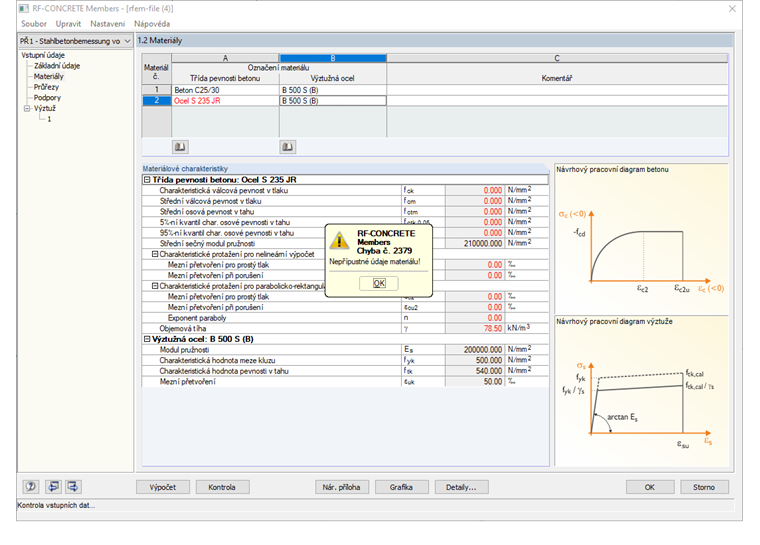This screenshot has height=545, width=760.
Task: Click Beton C25/30 cell
Action: (225, 90)
